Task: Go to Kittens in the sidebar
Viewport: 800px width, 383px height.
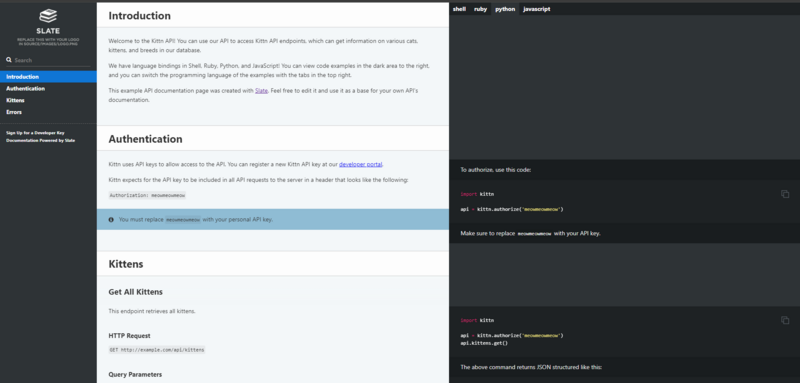Action: tap(48, 100)
